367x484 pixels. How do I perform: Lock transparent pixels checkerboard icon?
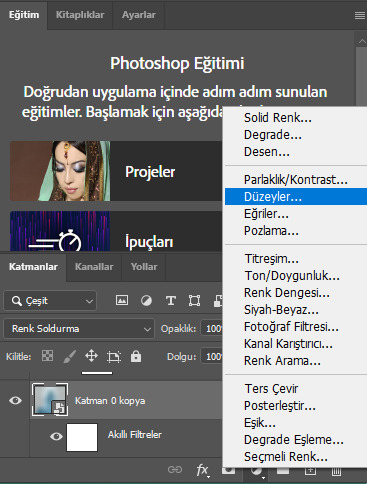tap(47, 356)
